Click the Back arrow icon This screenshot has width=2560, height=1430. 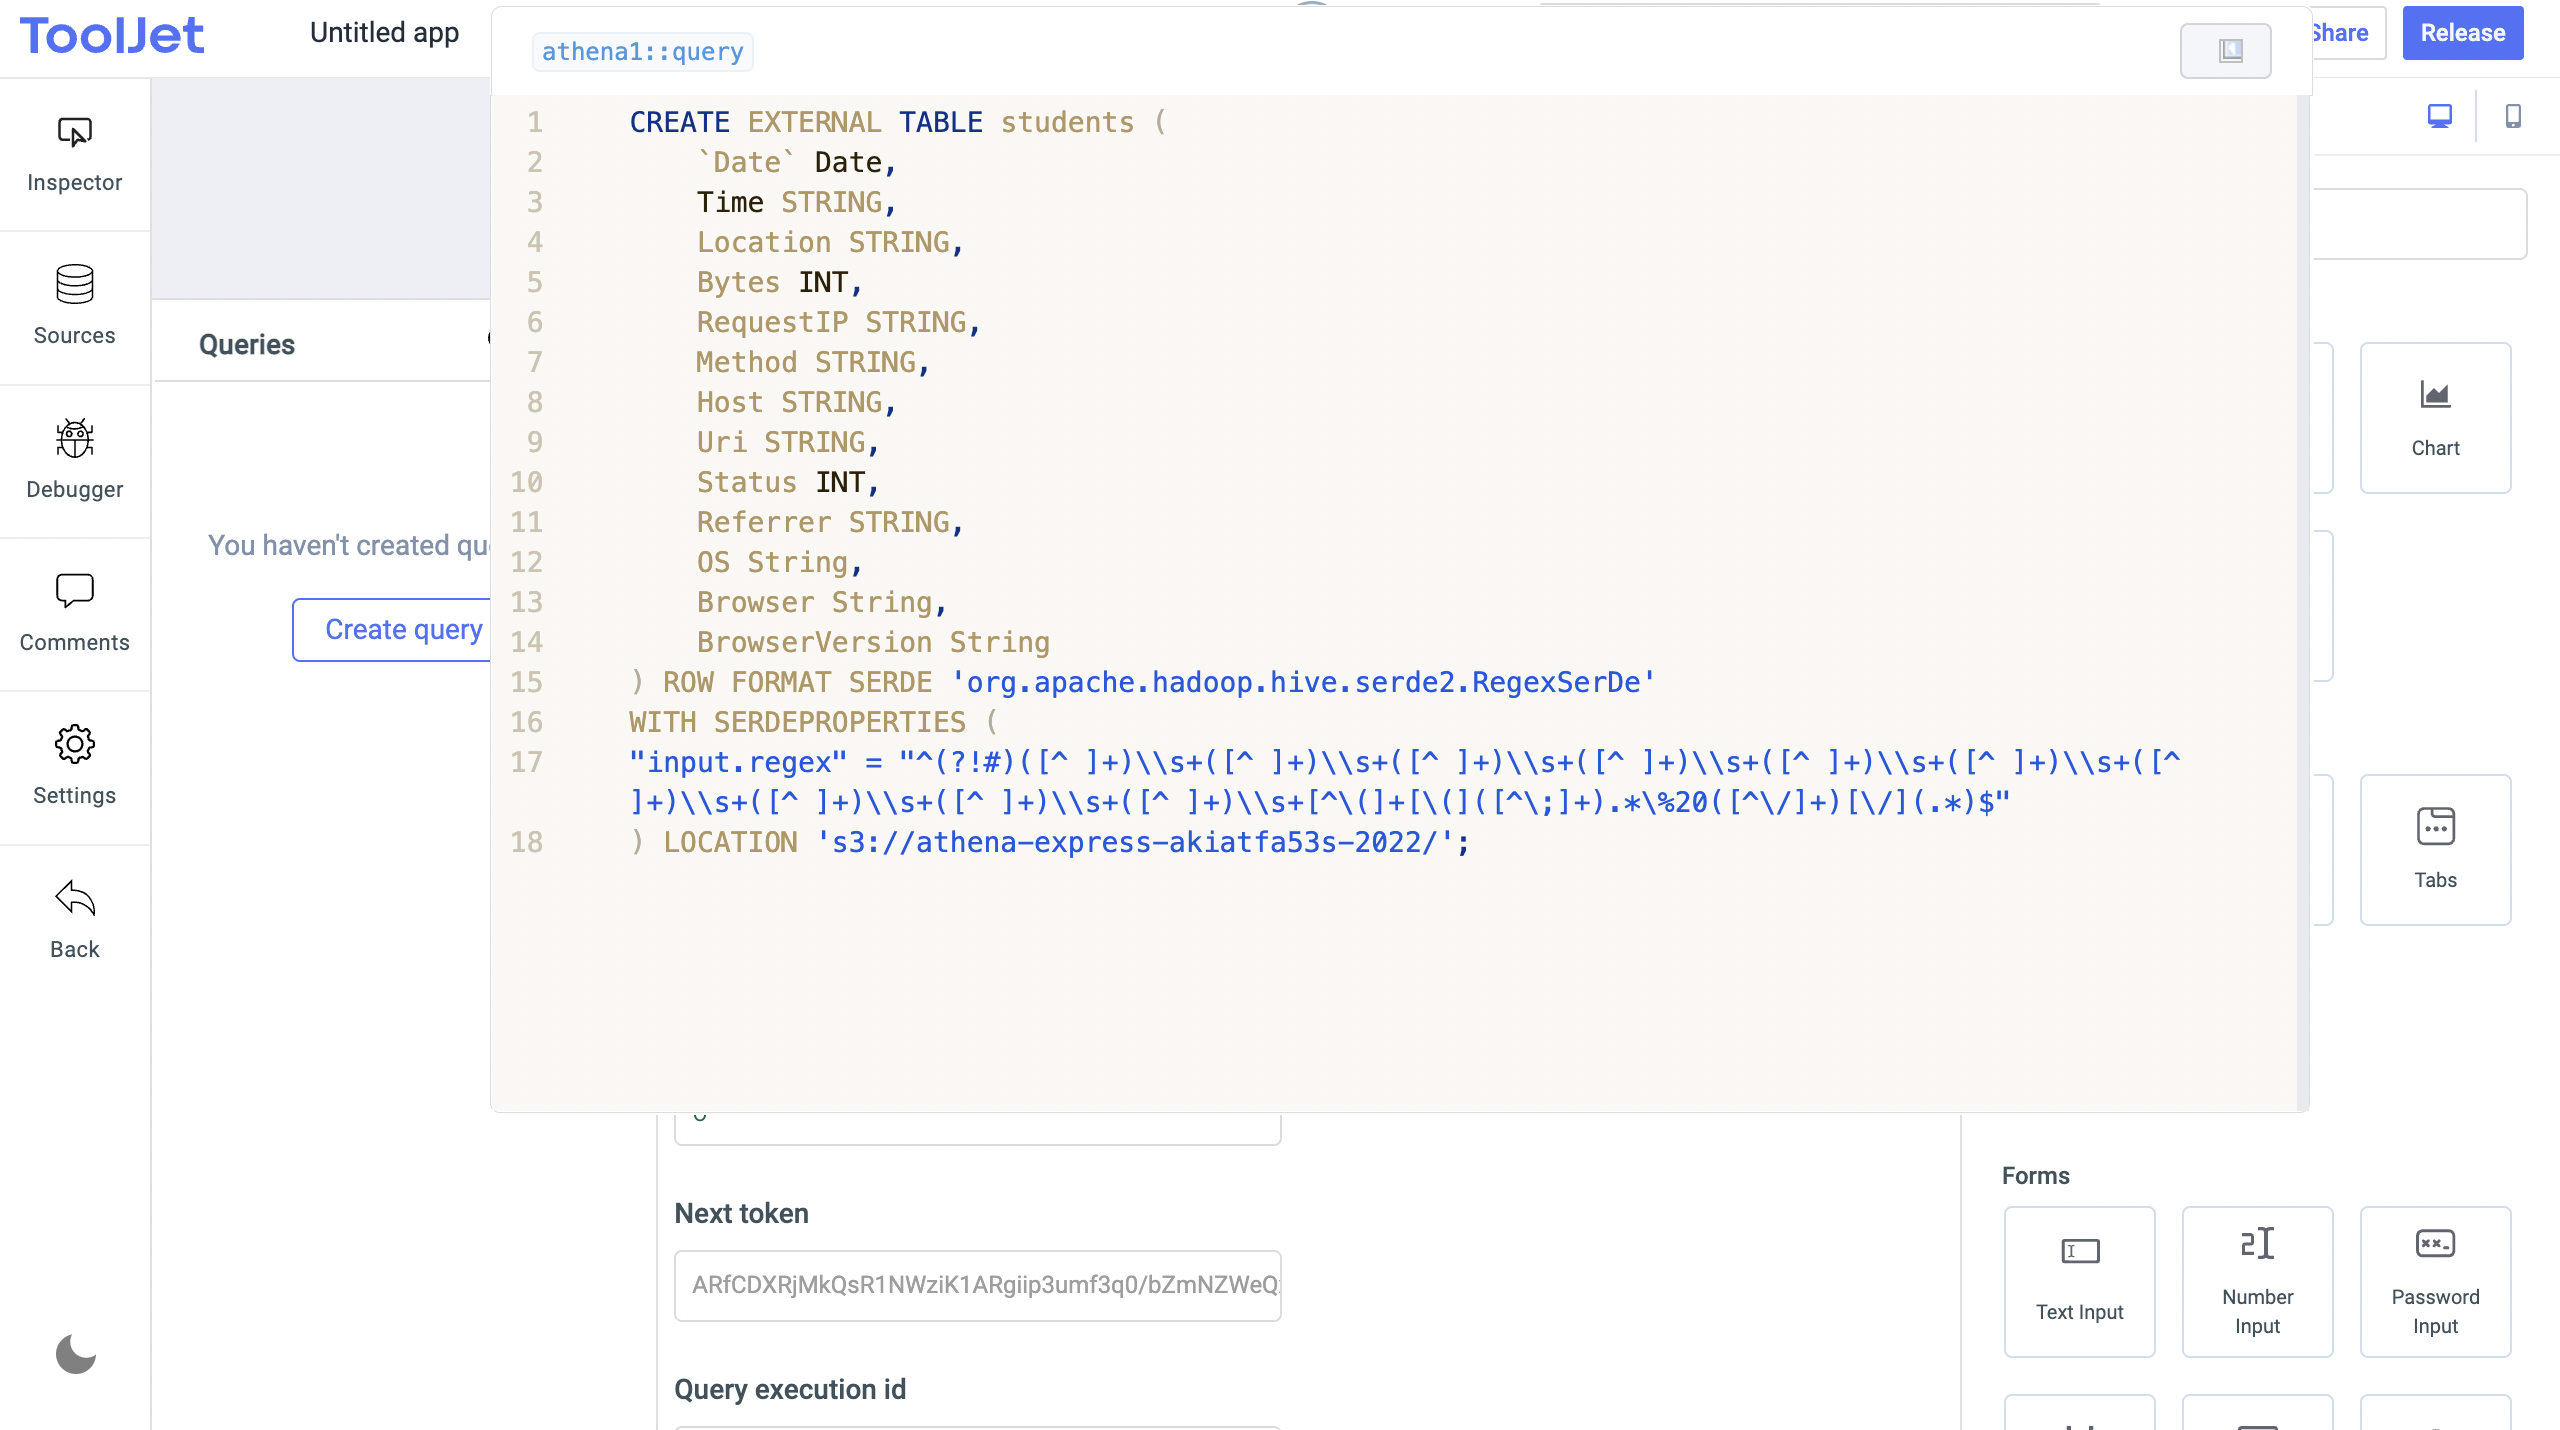click(75, 899)
